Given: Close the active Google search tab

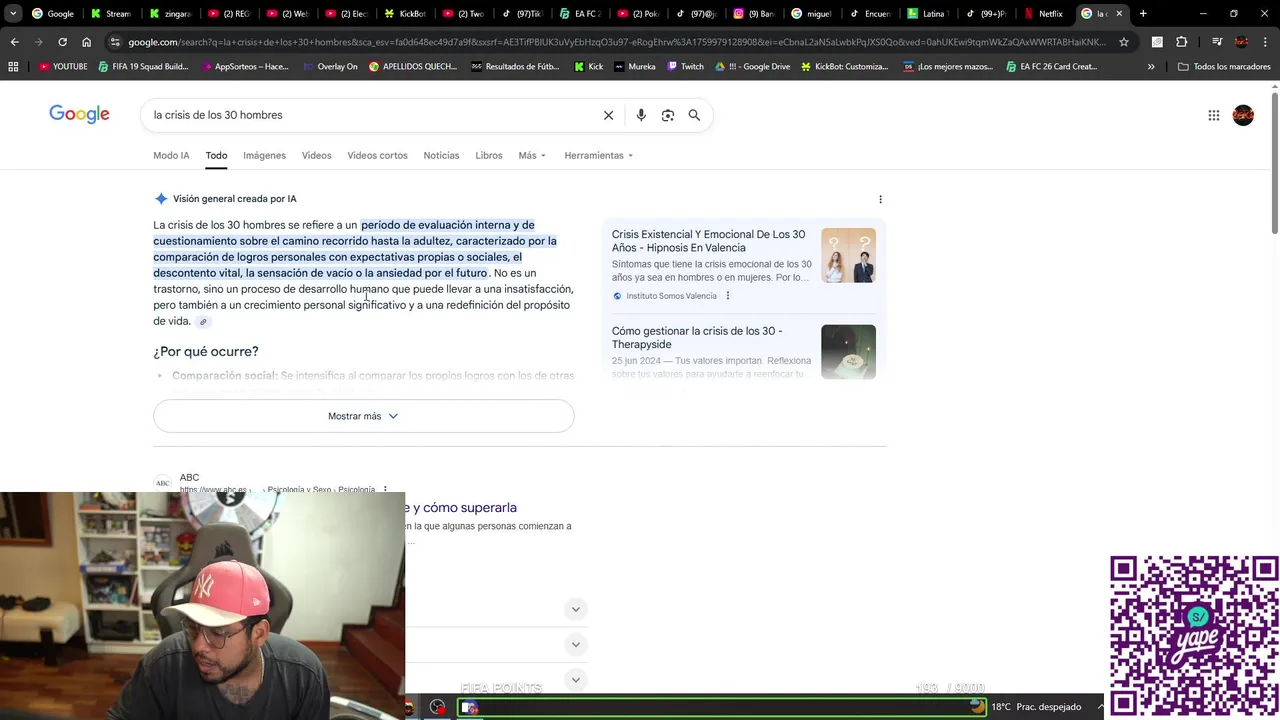Looking at the screenshot, I should click(1119, 13).
